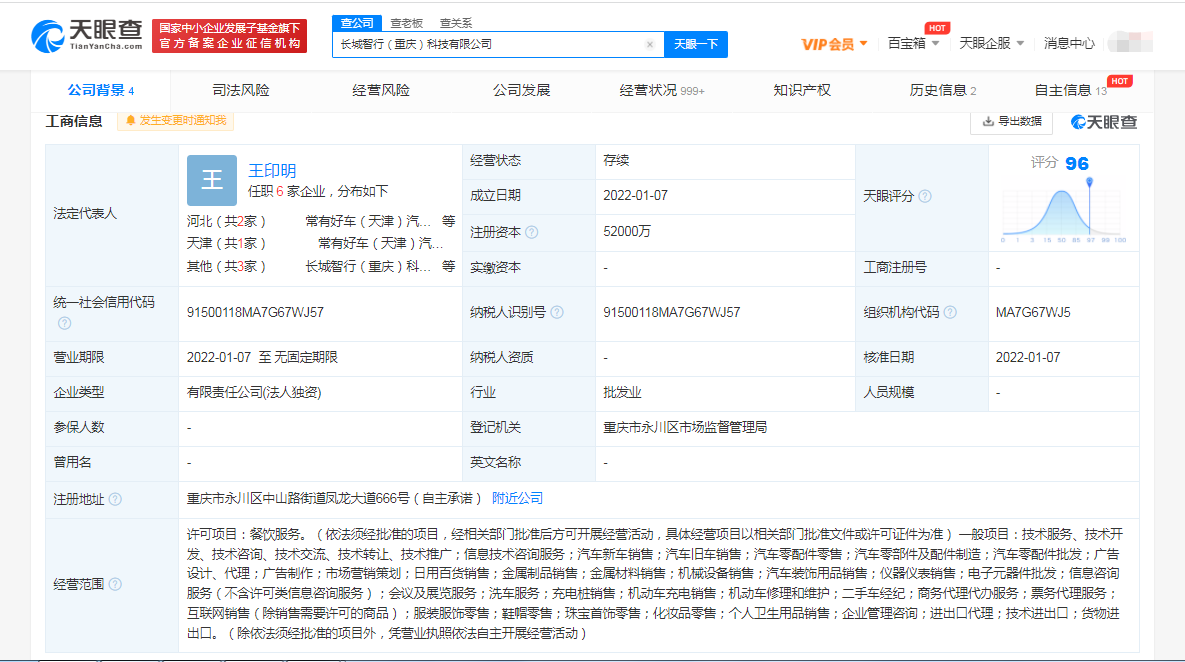Image resolution: width=1185 pixels, height=662 pixels.
Task: Expand 等 in the 河北 row
Action: click(449, 221)
